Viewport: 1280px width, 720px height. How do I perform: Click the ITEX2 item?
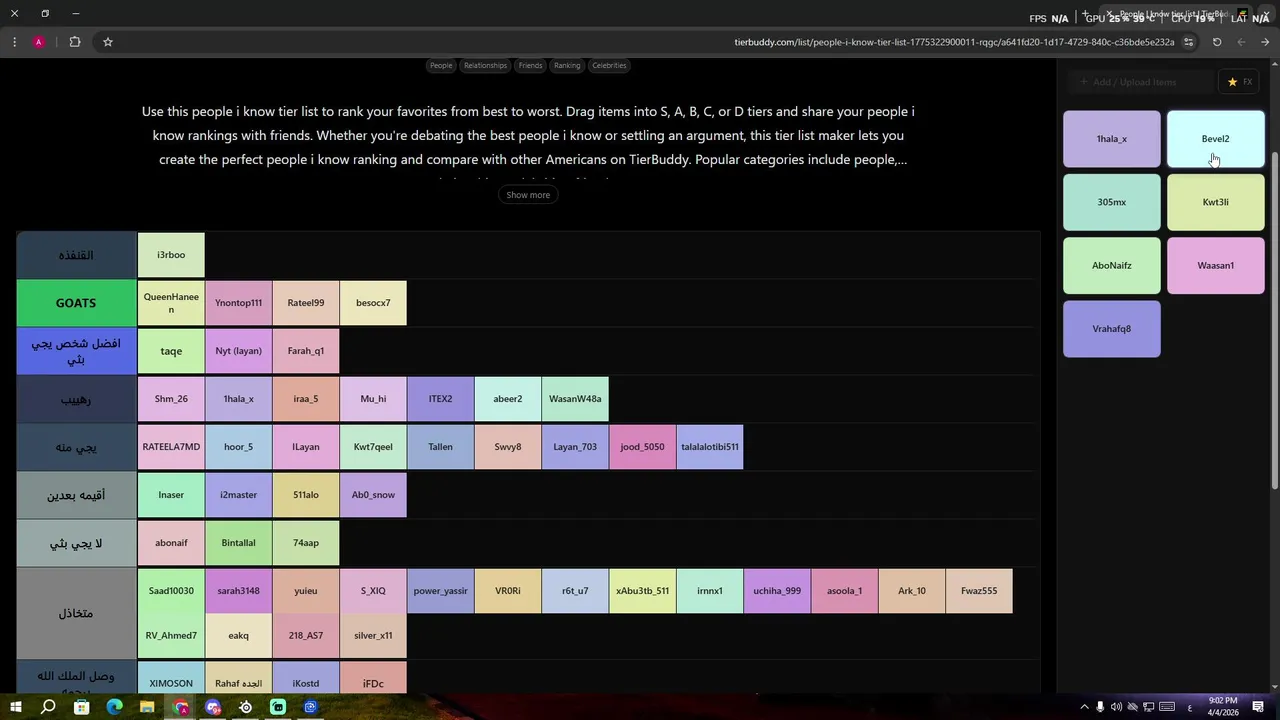click(440, 399)
